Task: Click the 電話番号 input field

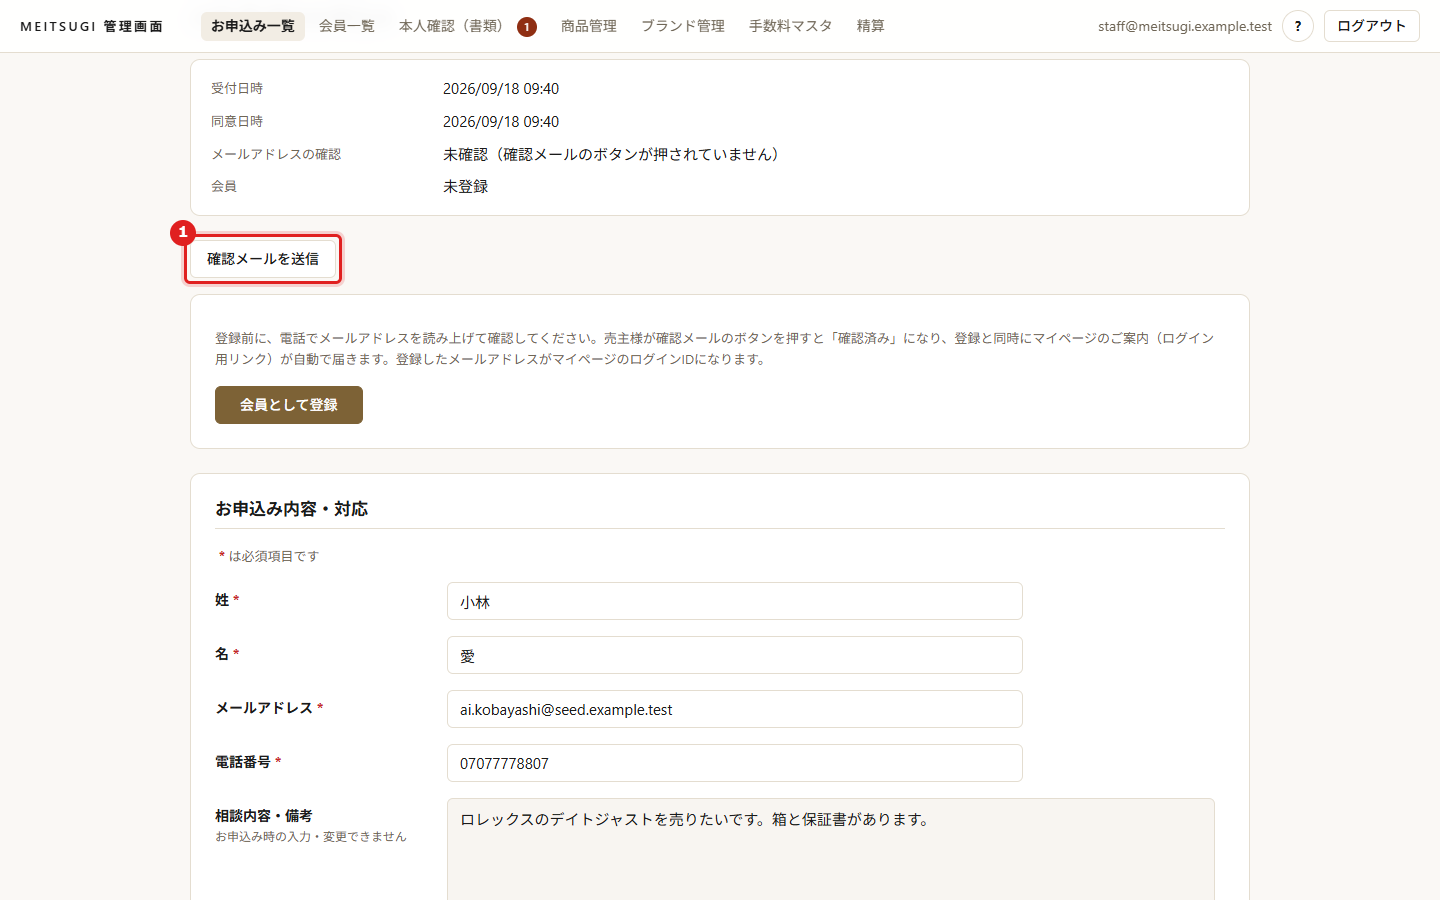Action: tap(735, 763)
